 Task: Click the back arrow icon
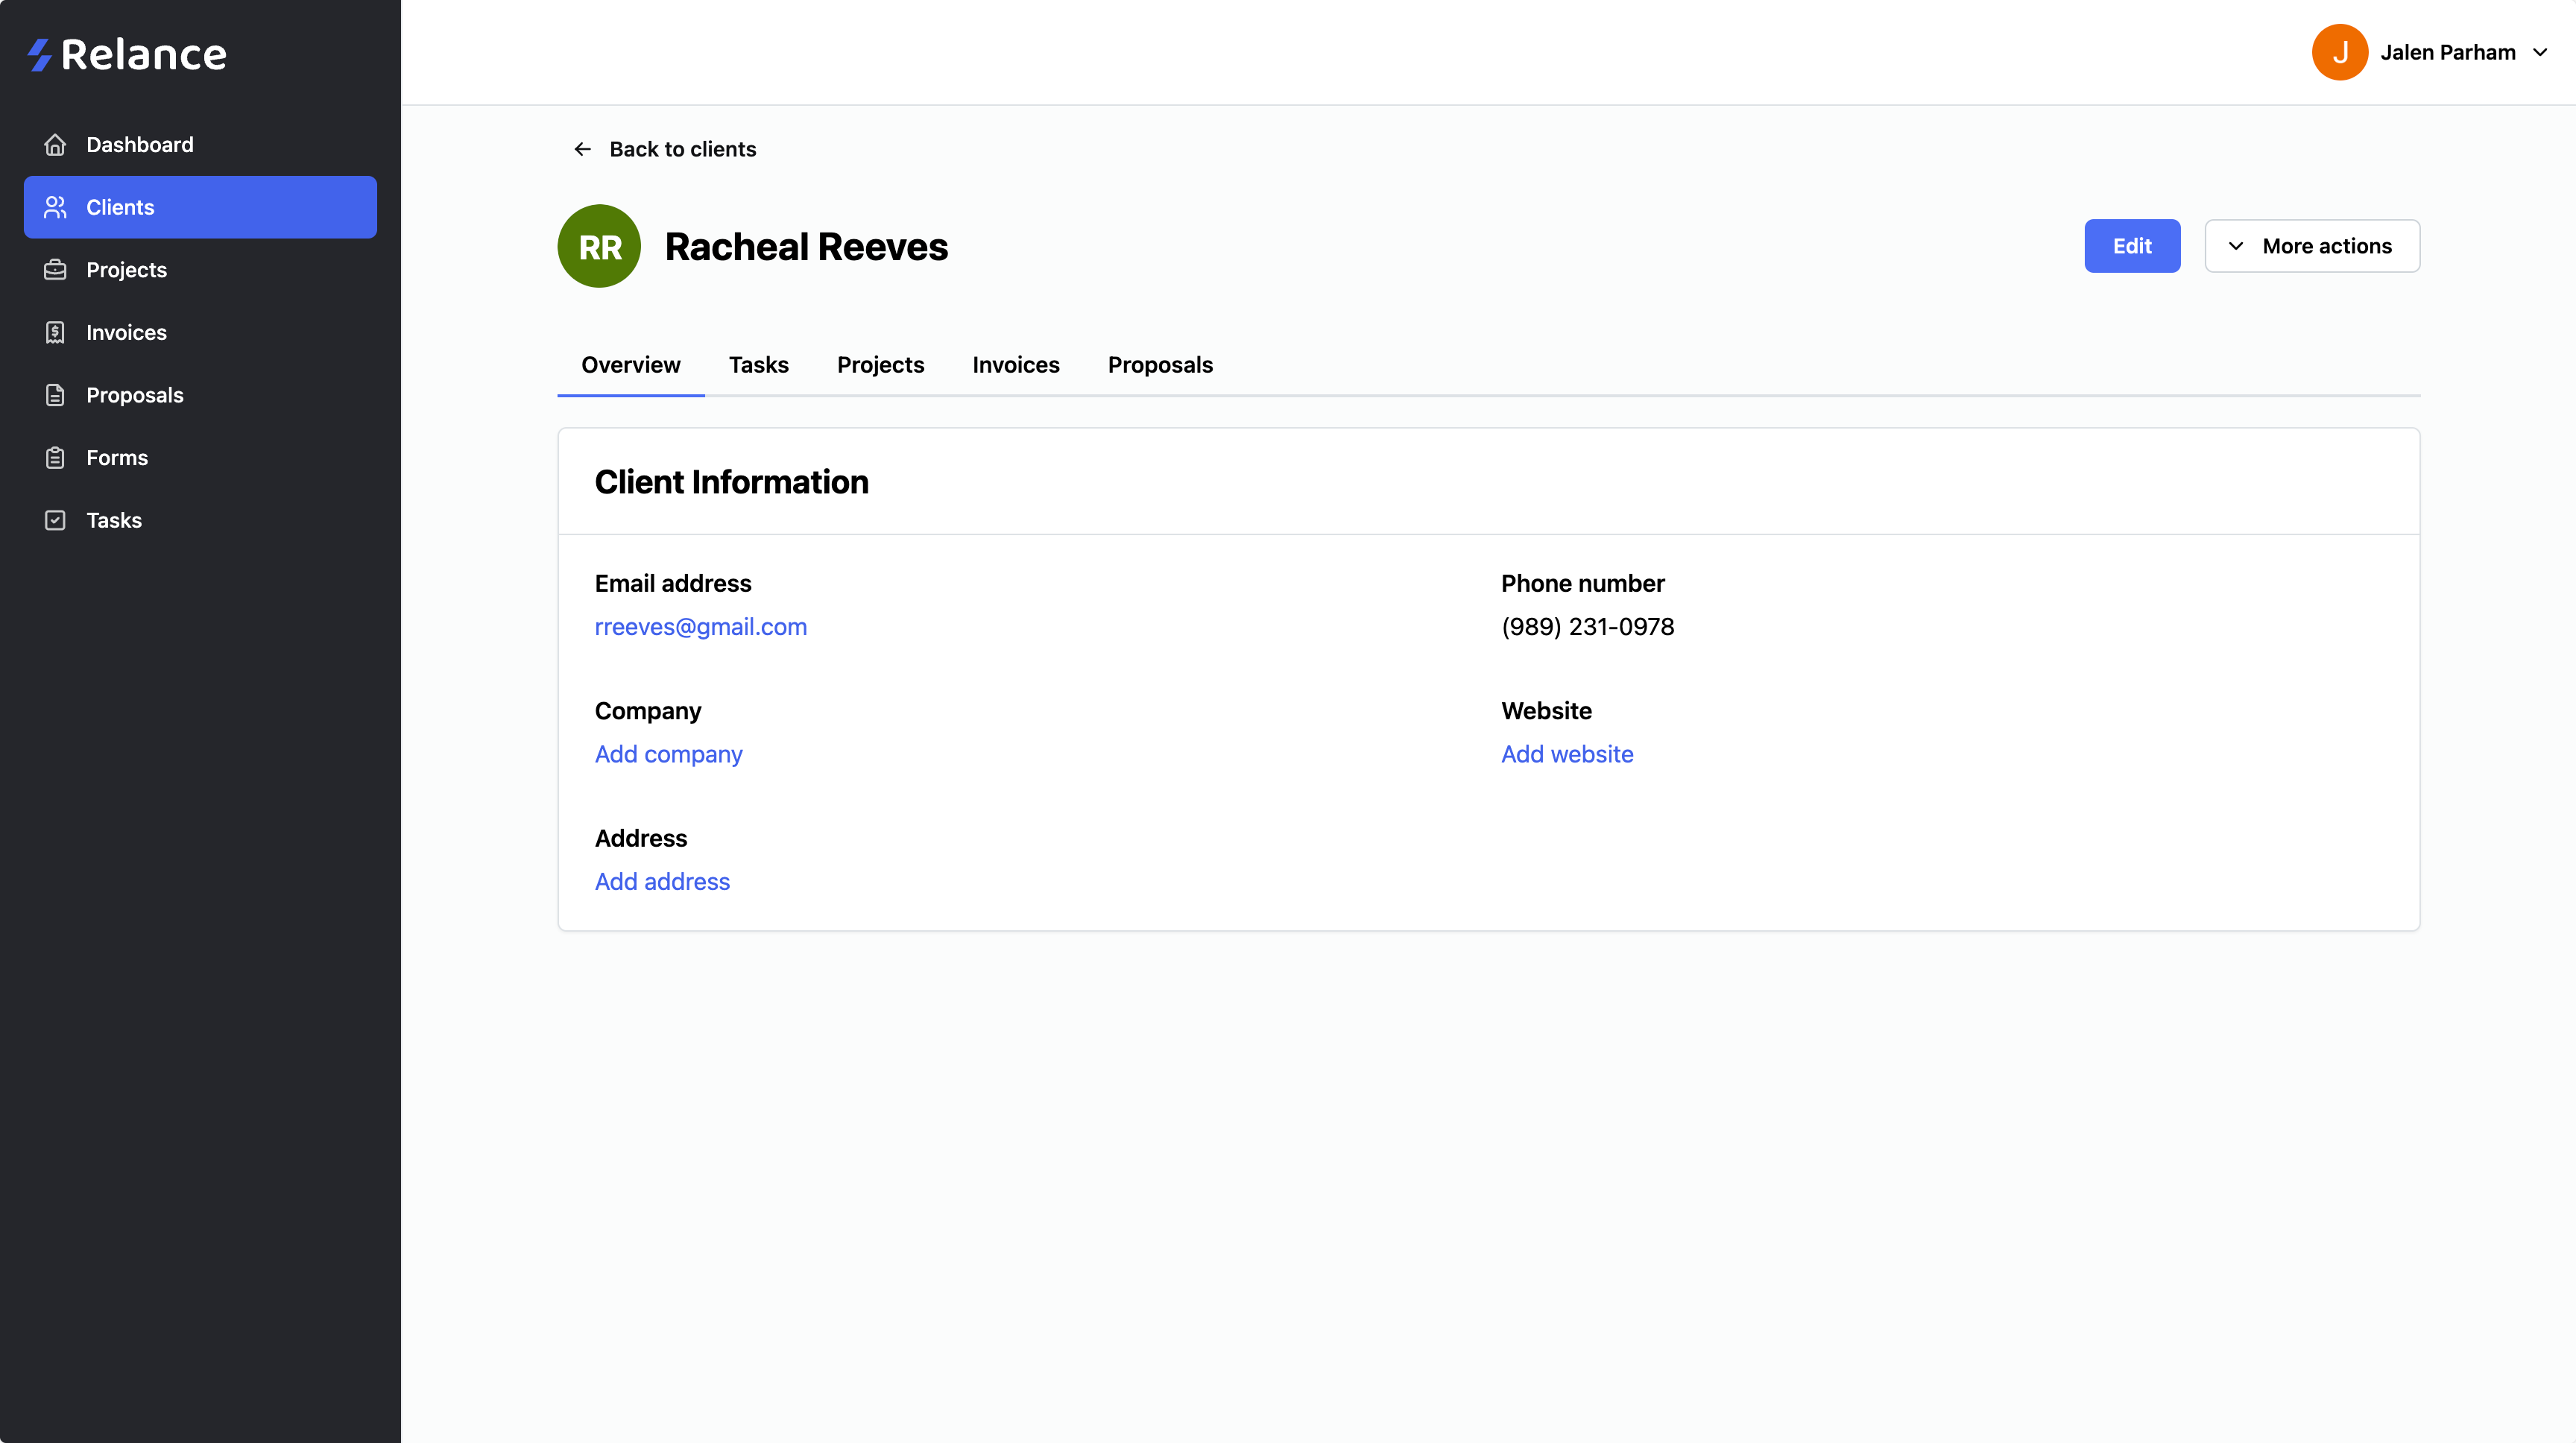click(x=582, y=149)
